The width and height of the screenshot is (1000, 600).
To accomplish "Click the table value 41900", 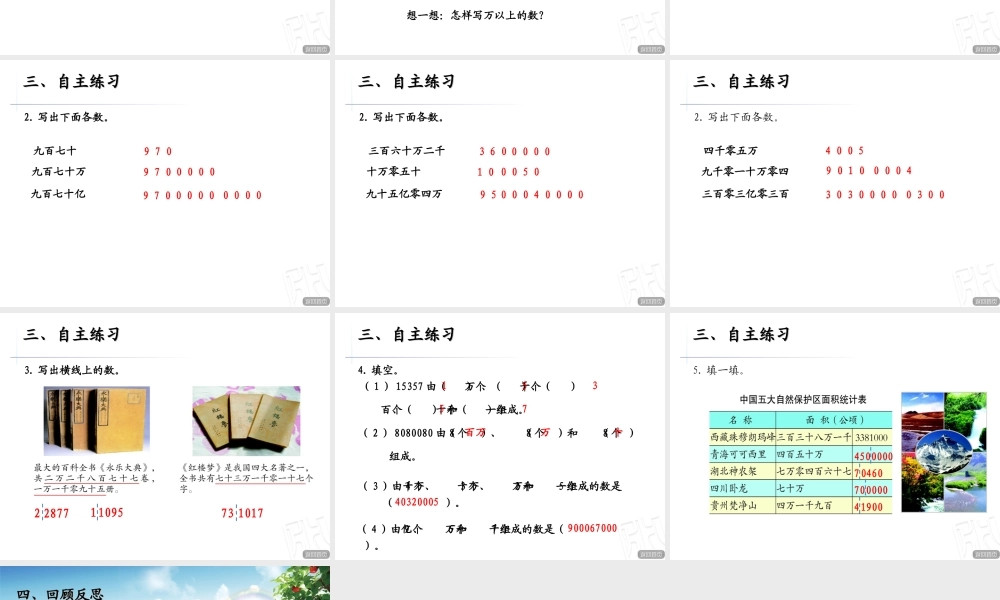I will point(869,507).
